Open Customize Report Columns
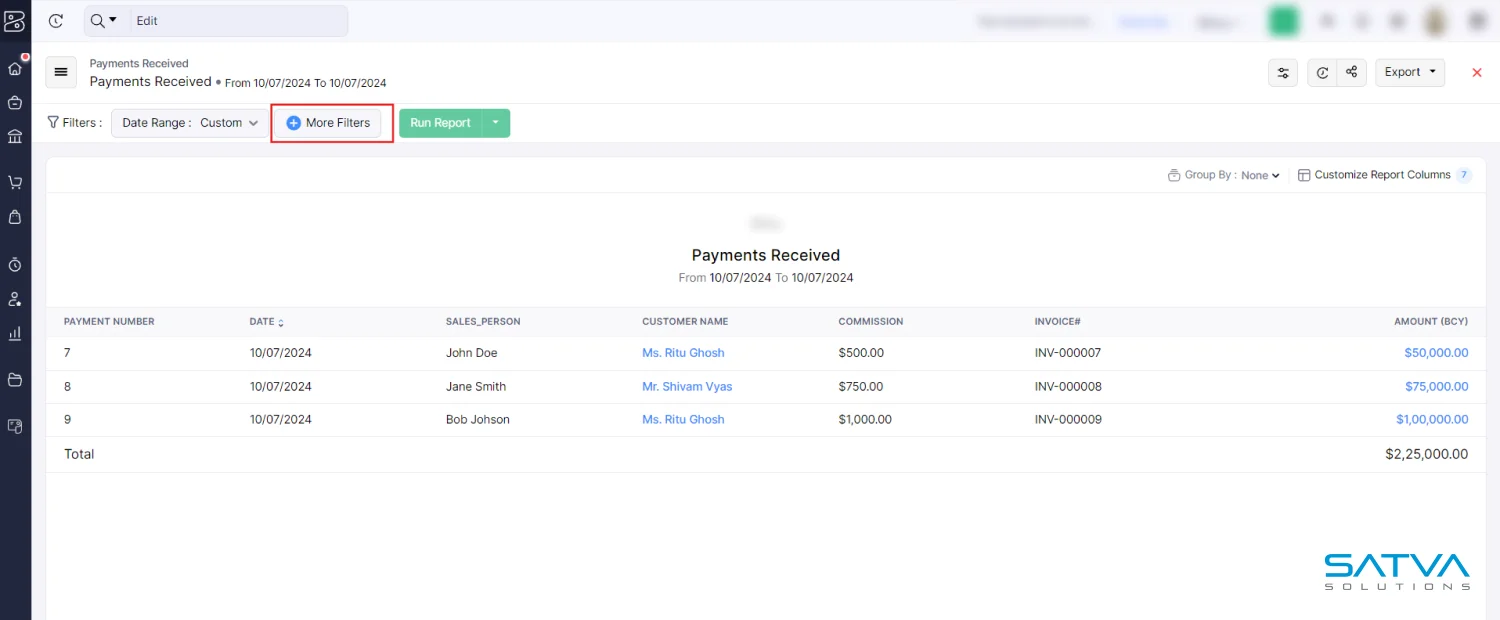This screenshot has height=620, width=1500. [1382, 175]
